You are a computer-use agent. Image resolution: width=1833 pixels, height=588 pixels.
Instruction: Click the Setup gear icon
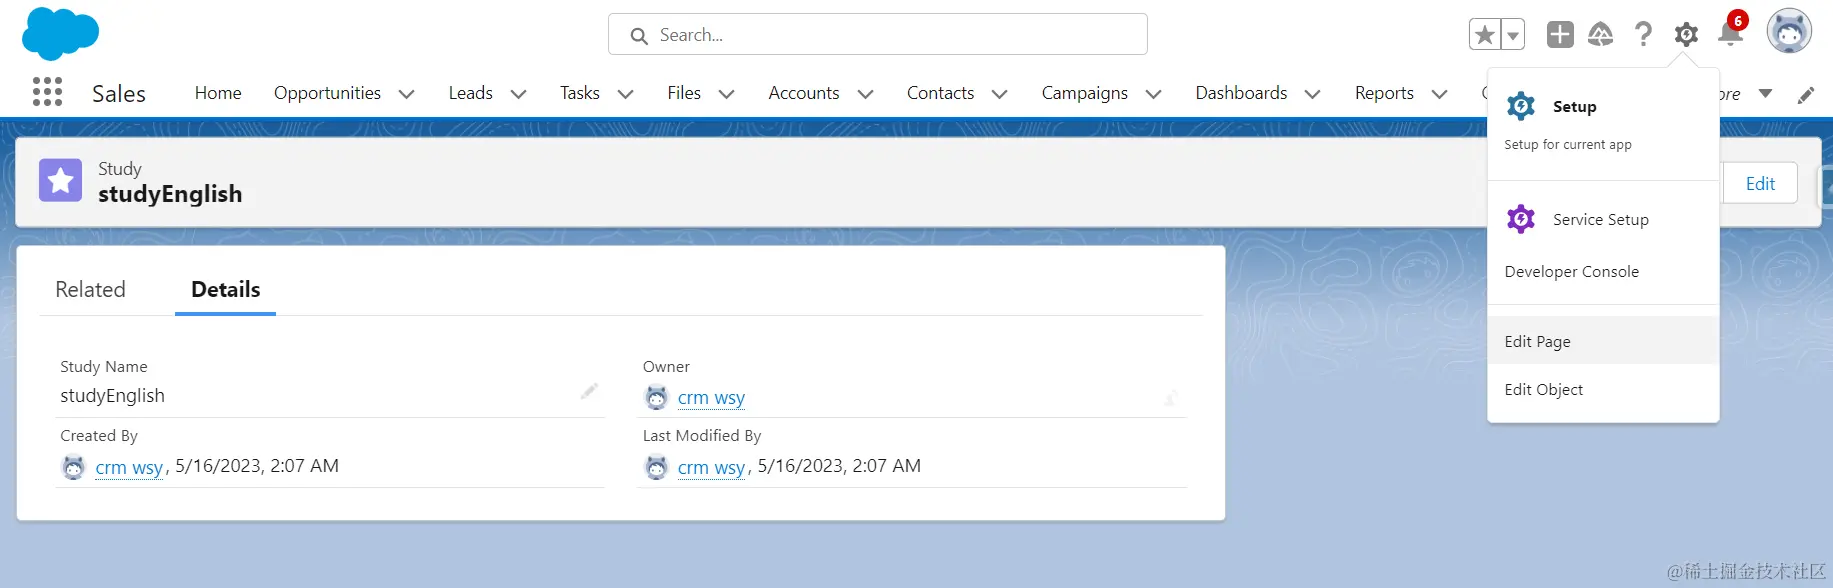click(x=1686, y=35)
